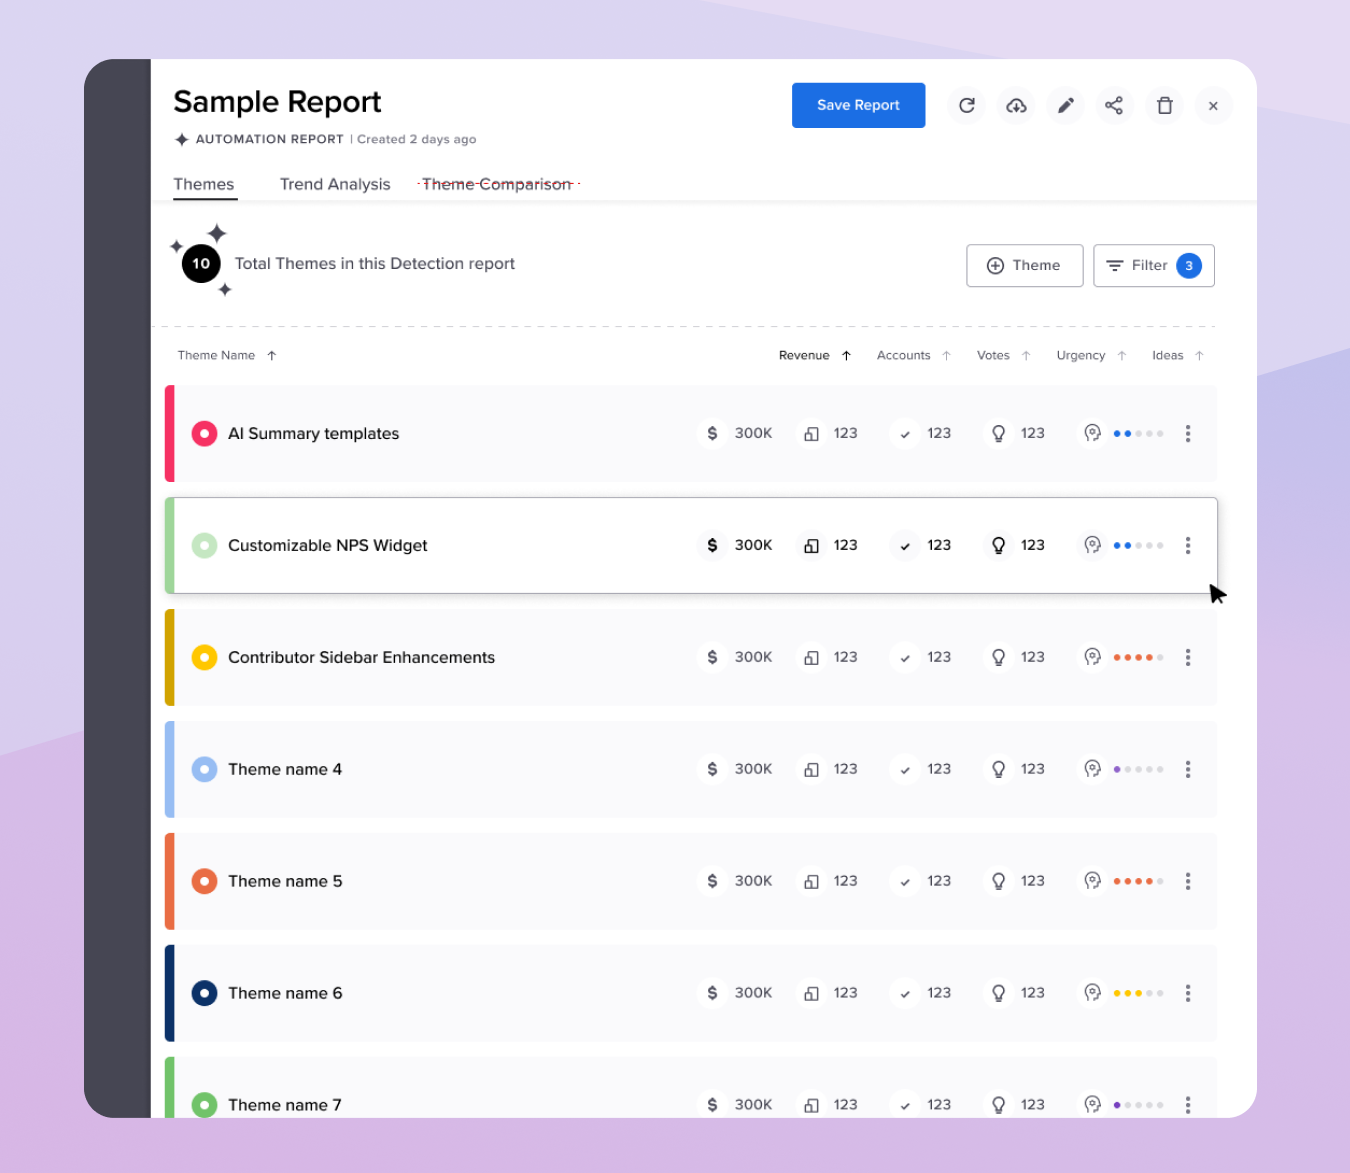Click the orange circle of Theme name 5
The height and width of the screenshot is (1173, 1350).
(204, 882)
